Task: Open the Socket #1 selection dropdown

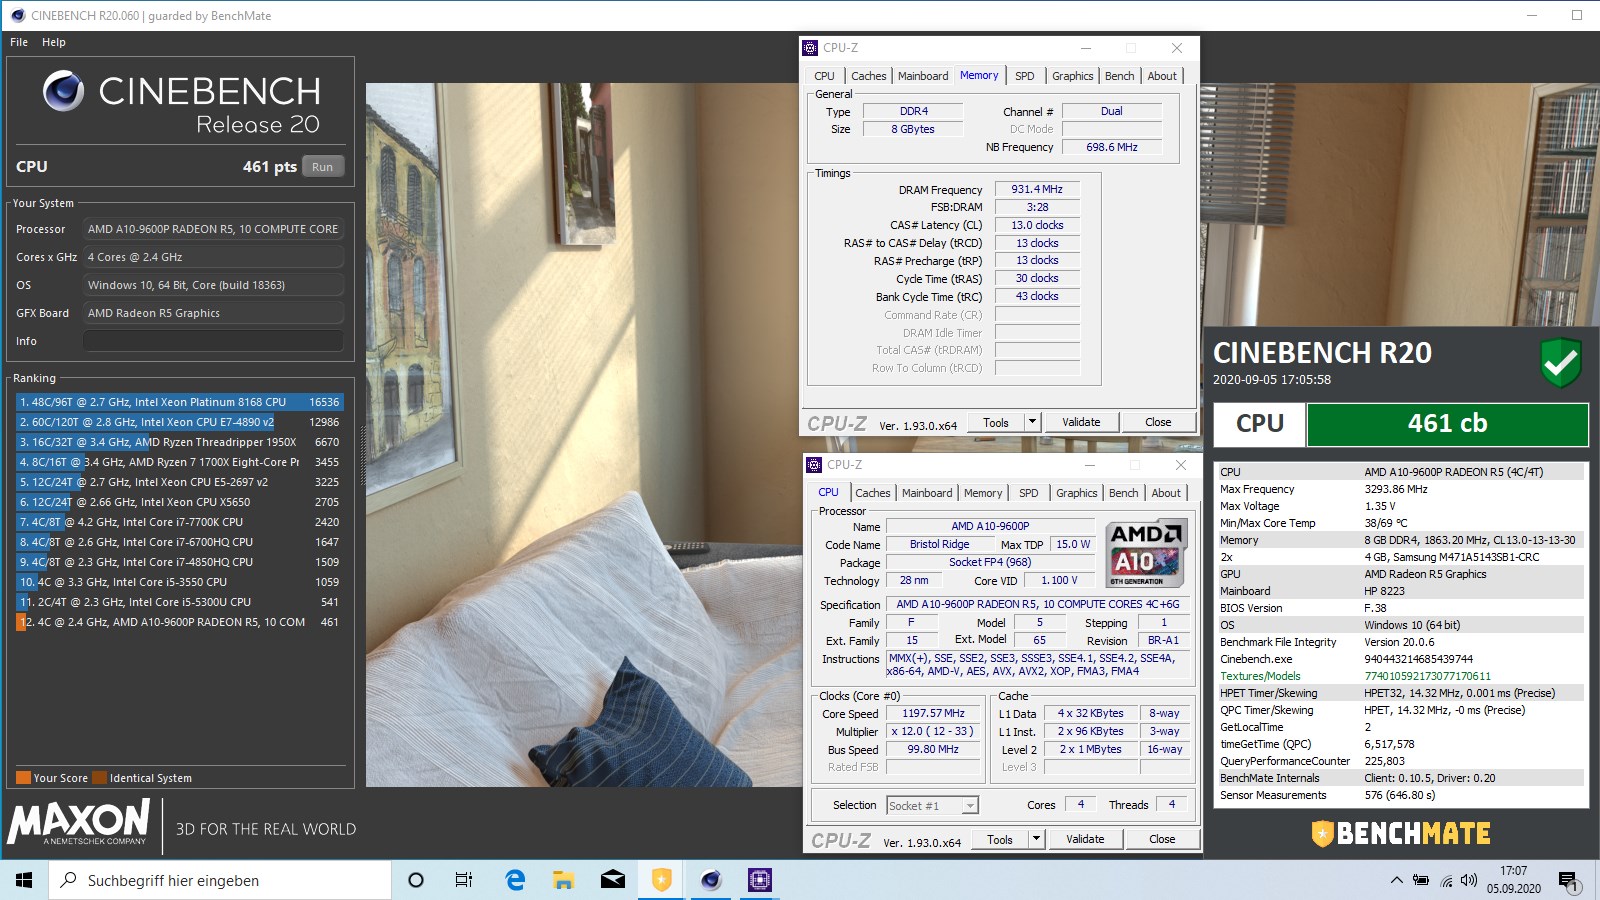Action: (932, 805)
